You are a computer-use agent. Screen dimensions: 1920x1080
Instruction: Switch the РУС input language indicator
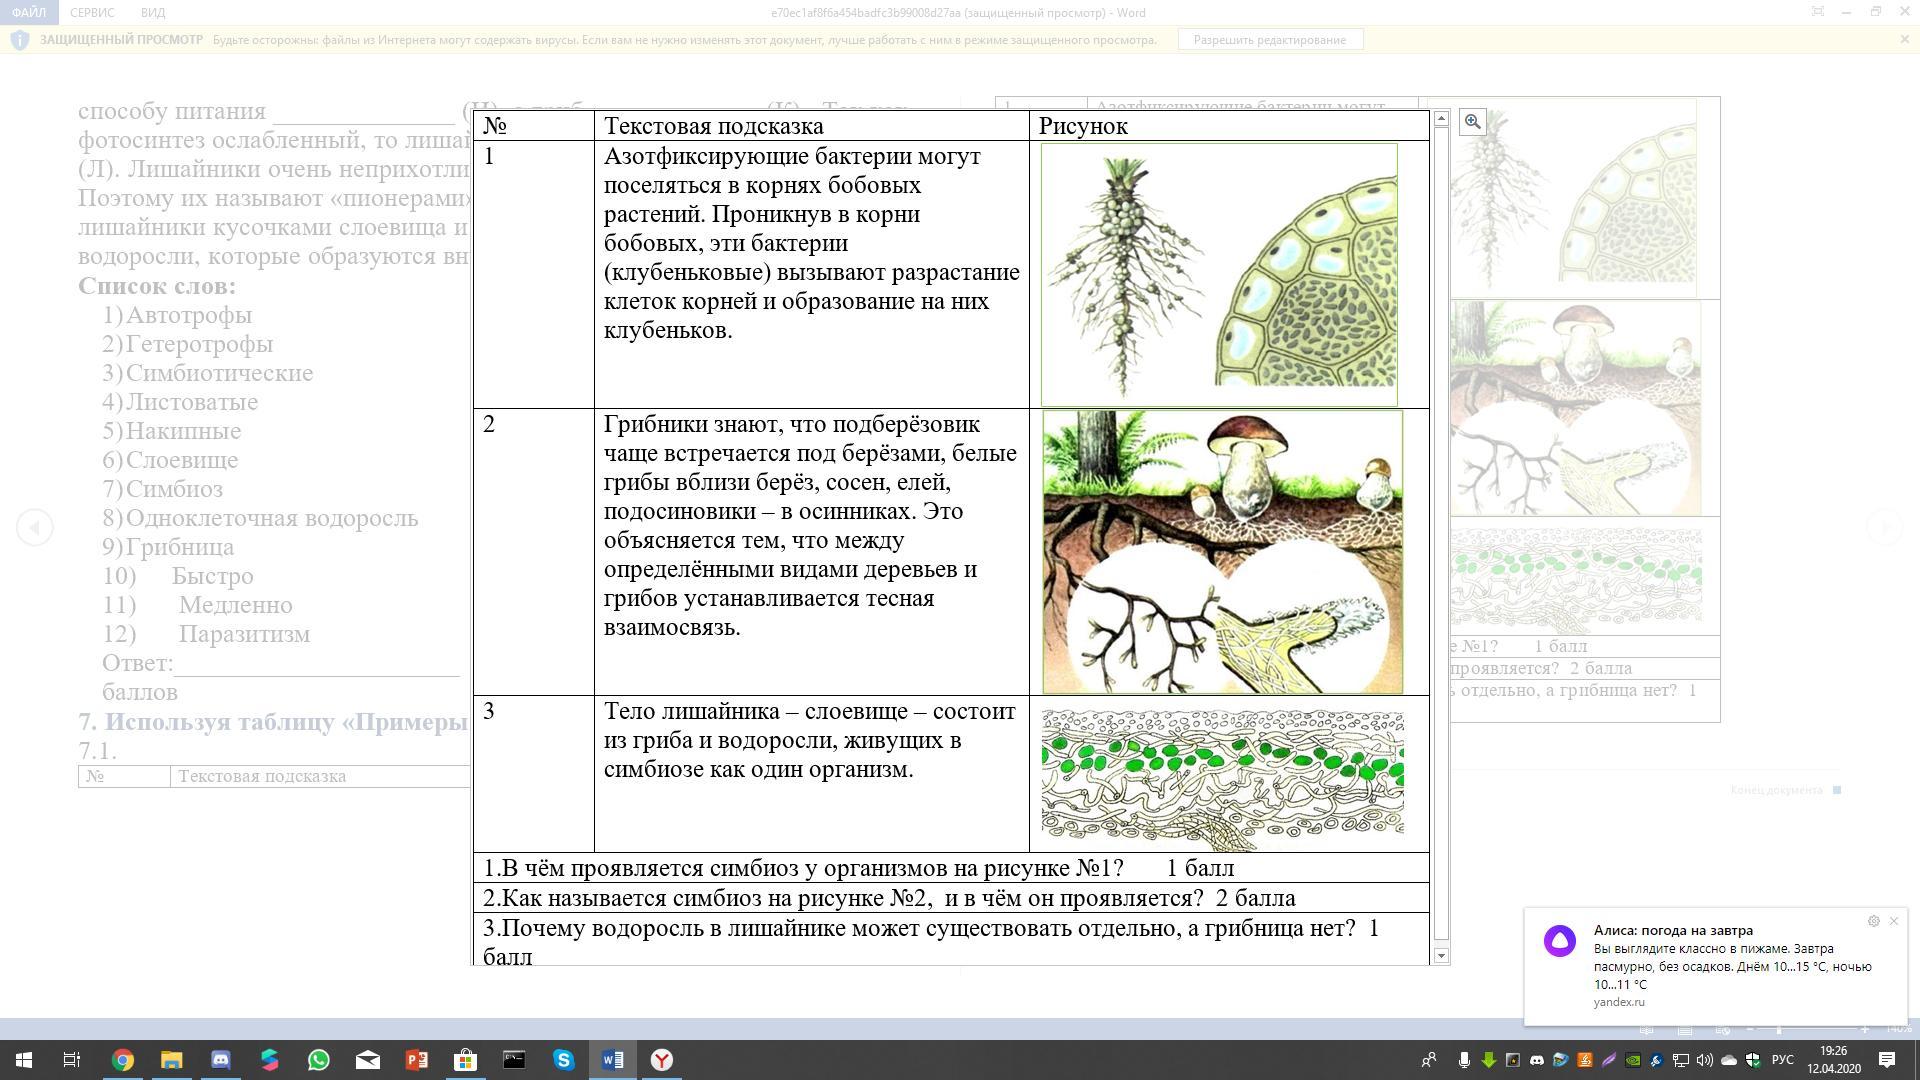click(1782, 1060)
